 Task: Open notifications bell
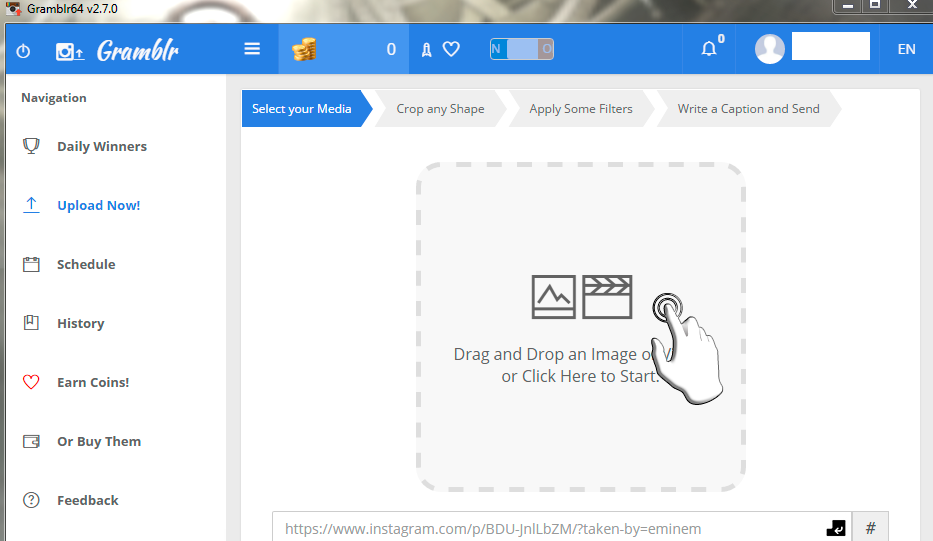[x=709, y=49]
